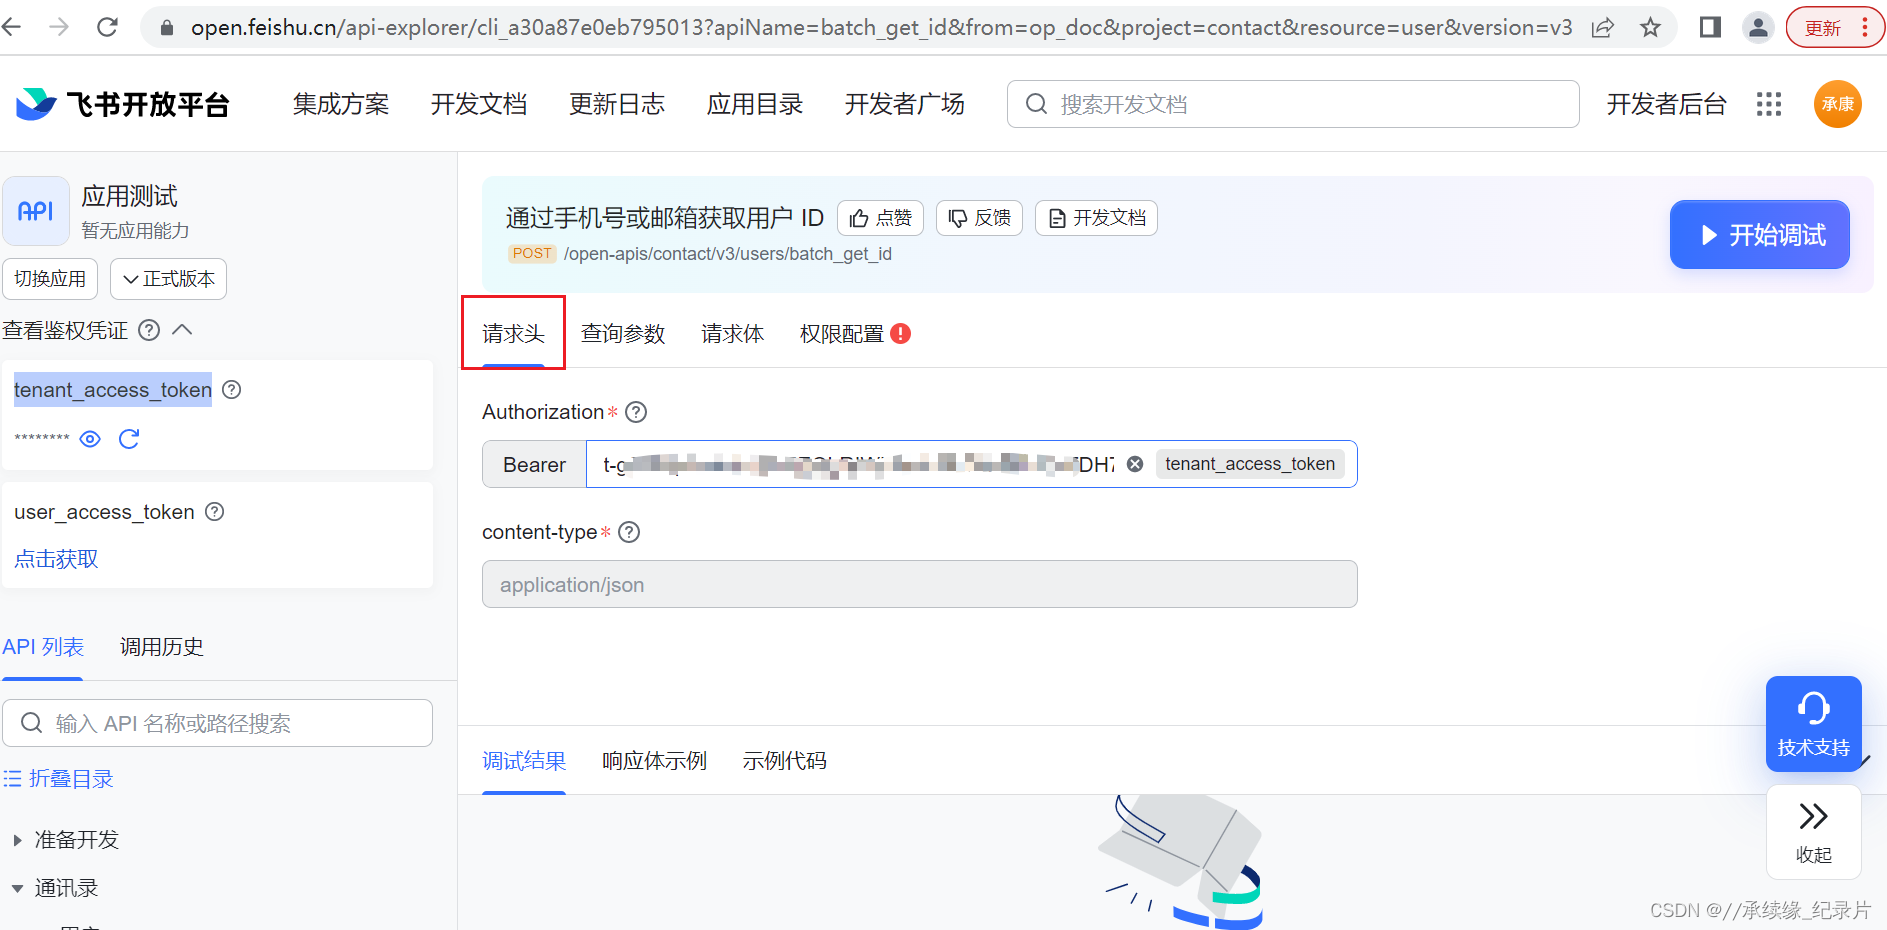
Task: Click help icon beside user_access_token
Action: click(214, 512)
